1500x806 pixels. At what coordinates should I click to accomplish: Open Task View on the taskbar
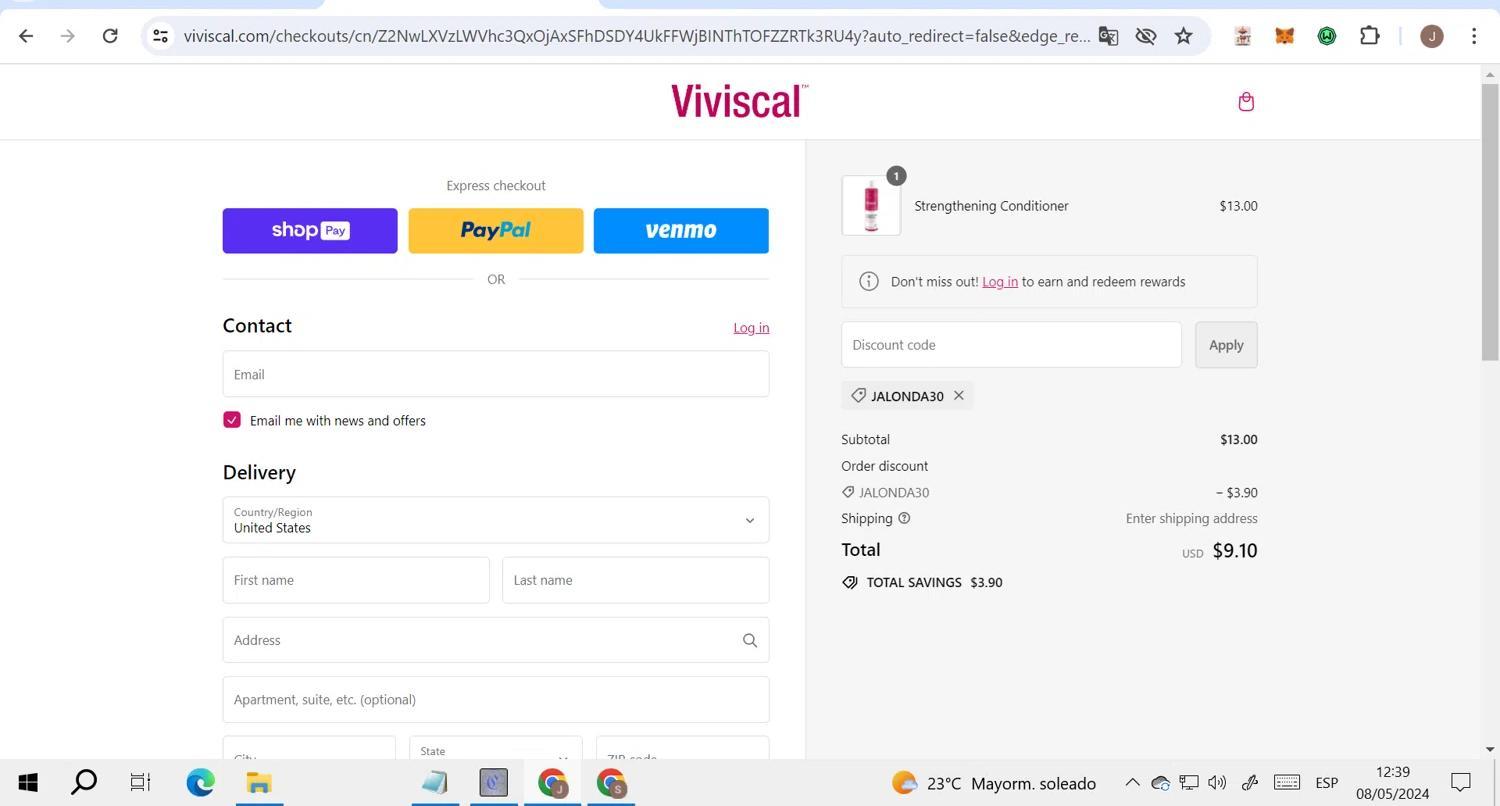tap(140, 783)
